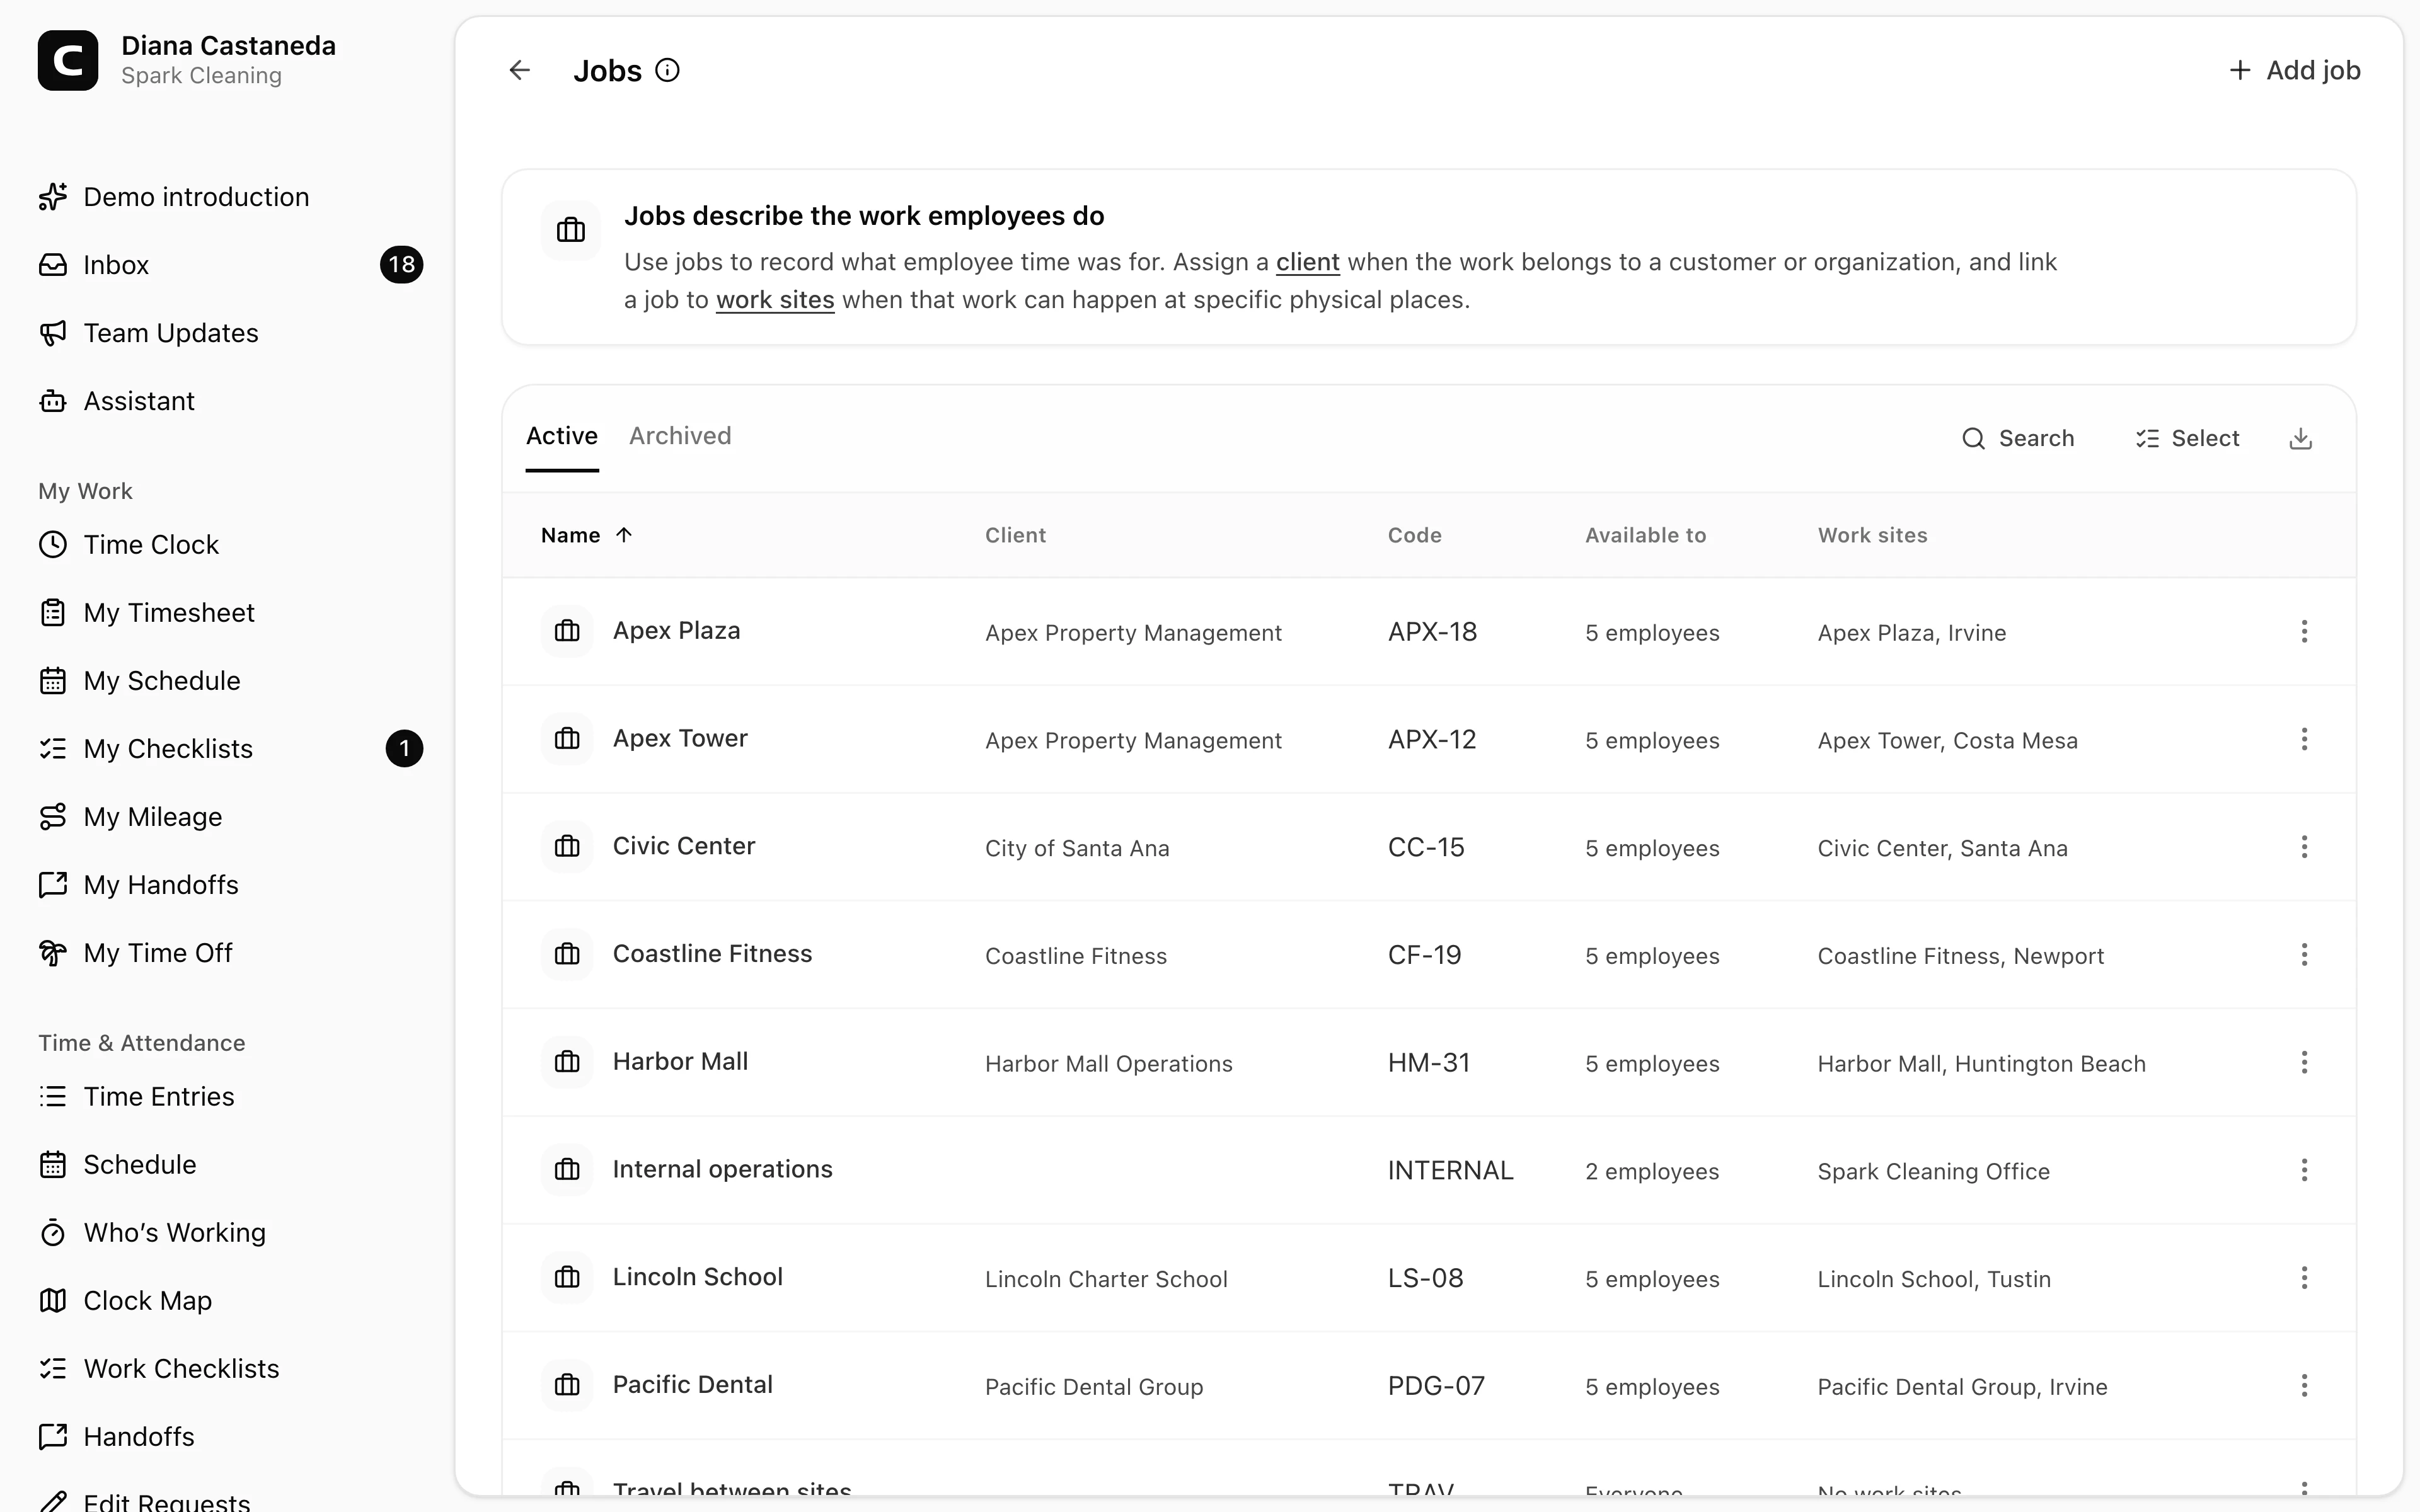Click the briefcase icon for Harbor Mall
Screen dimensions: 2420x1512
tap(567, 1062)
